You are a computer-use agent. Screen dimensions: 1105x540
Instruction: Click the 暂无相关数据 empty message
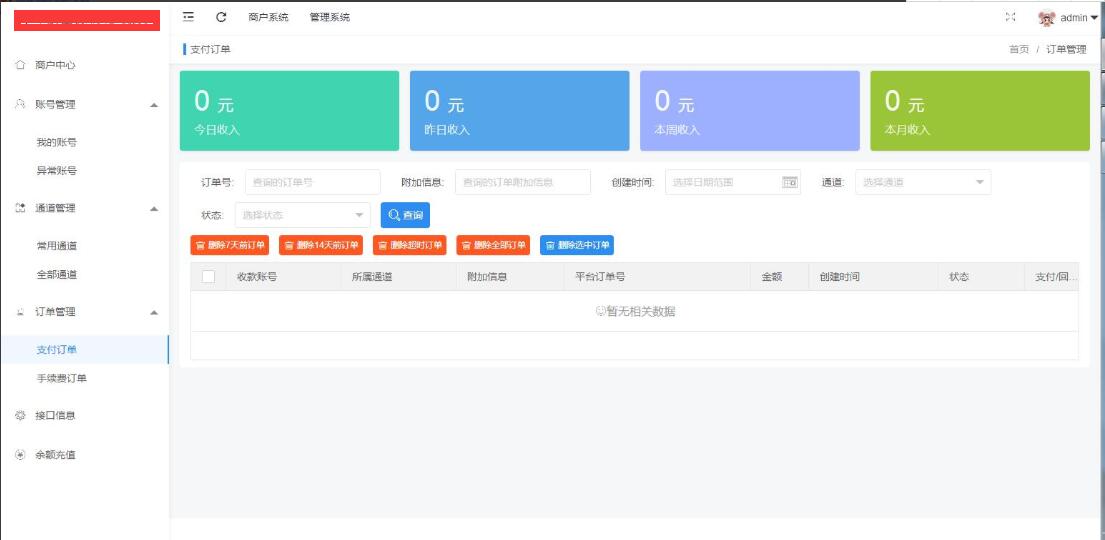tap(635, 311)
